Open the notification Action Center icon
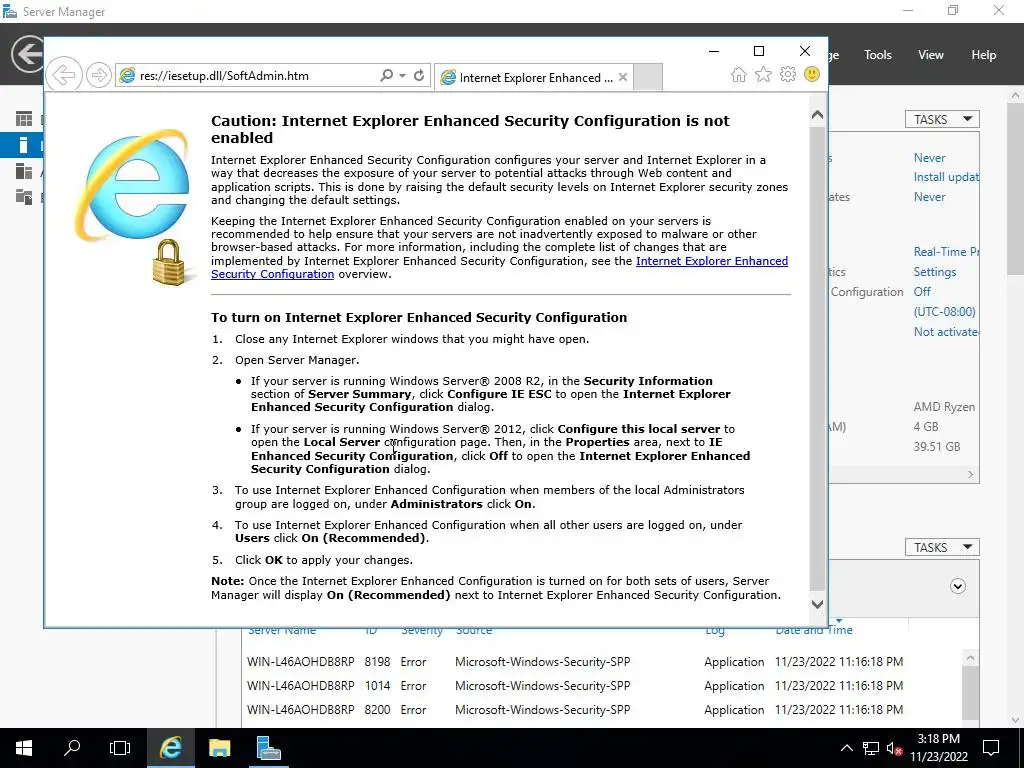This screenshot has height=768, width=1024. [991, 748]
